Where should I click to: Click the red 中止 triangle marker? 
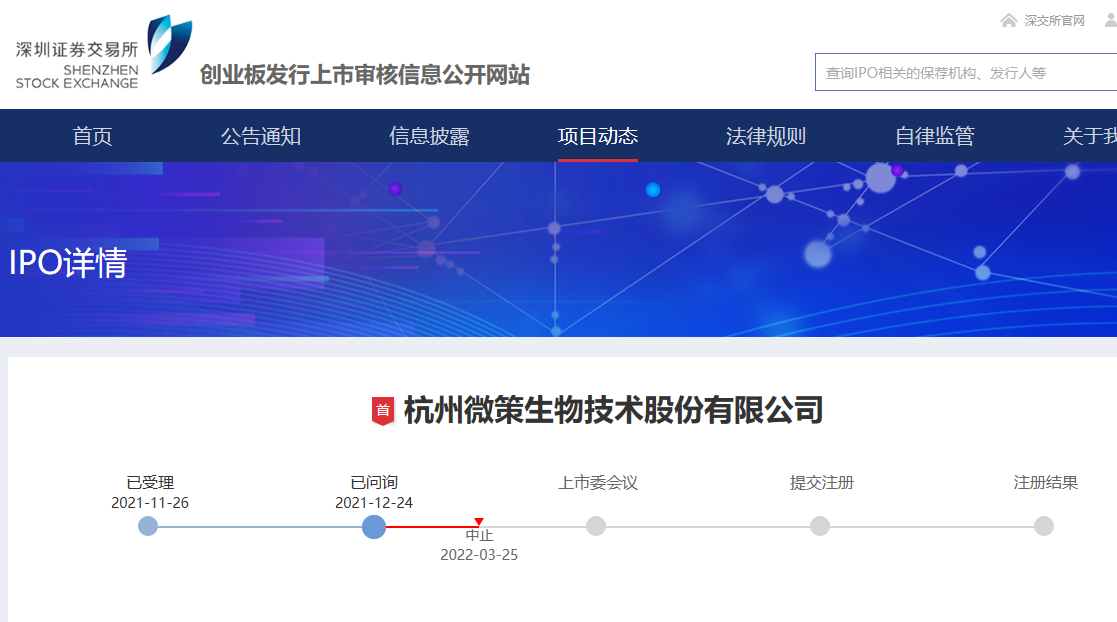(479, 522)
